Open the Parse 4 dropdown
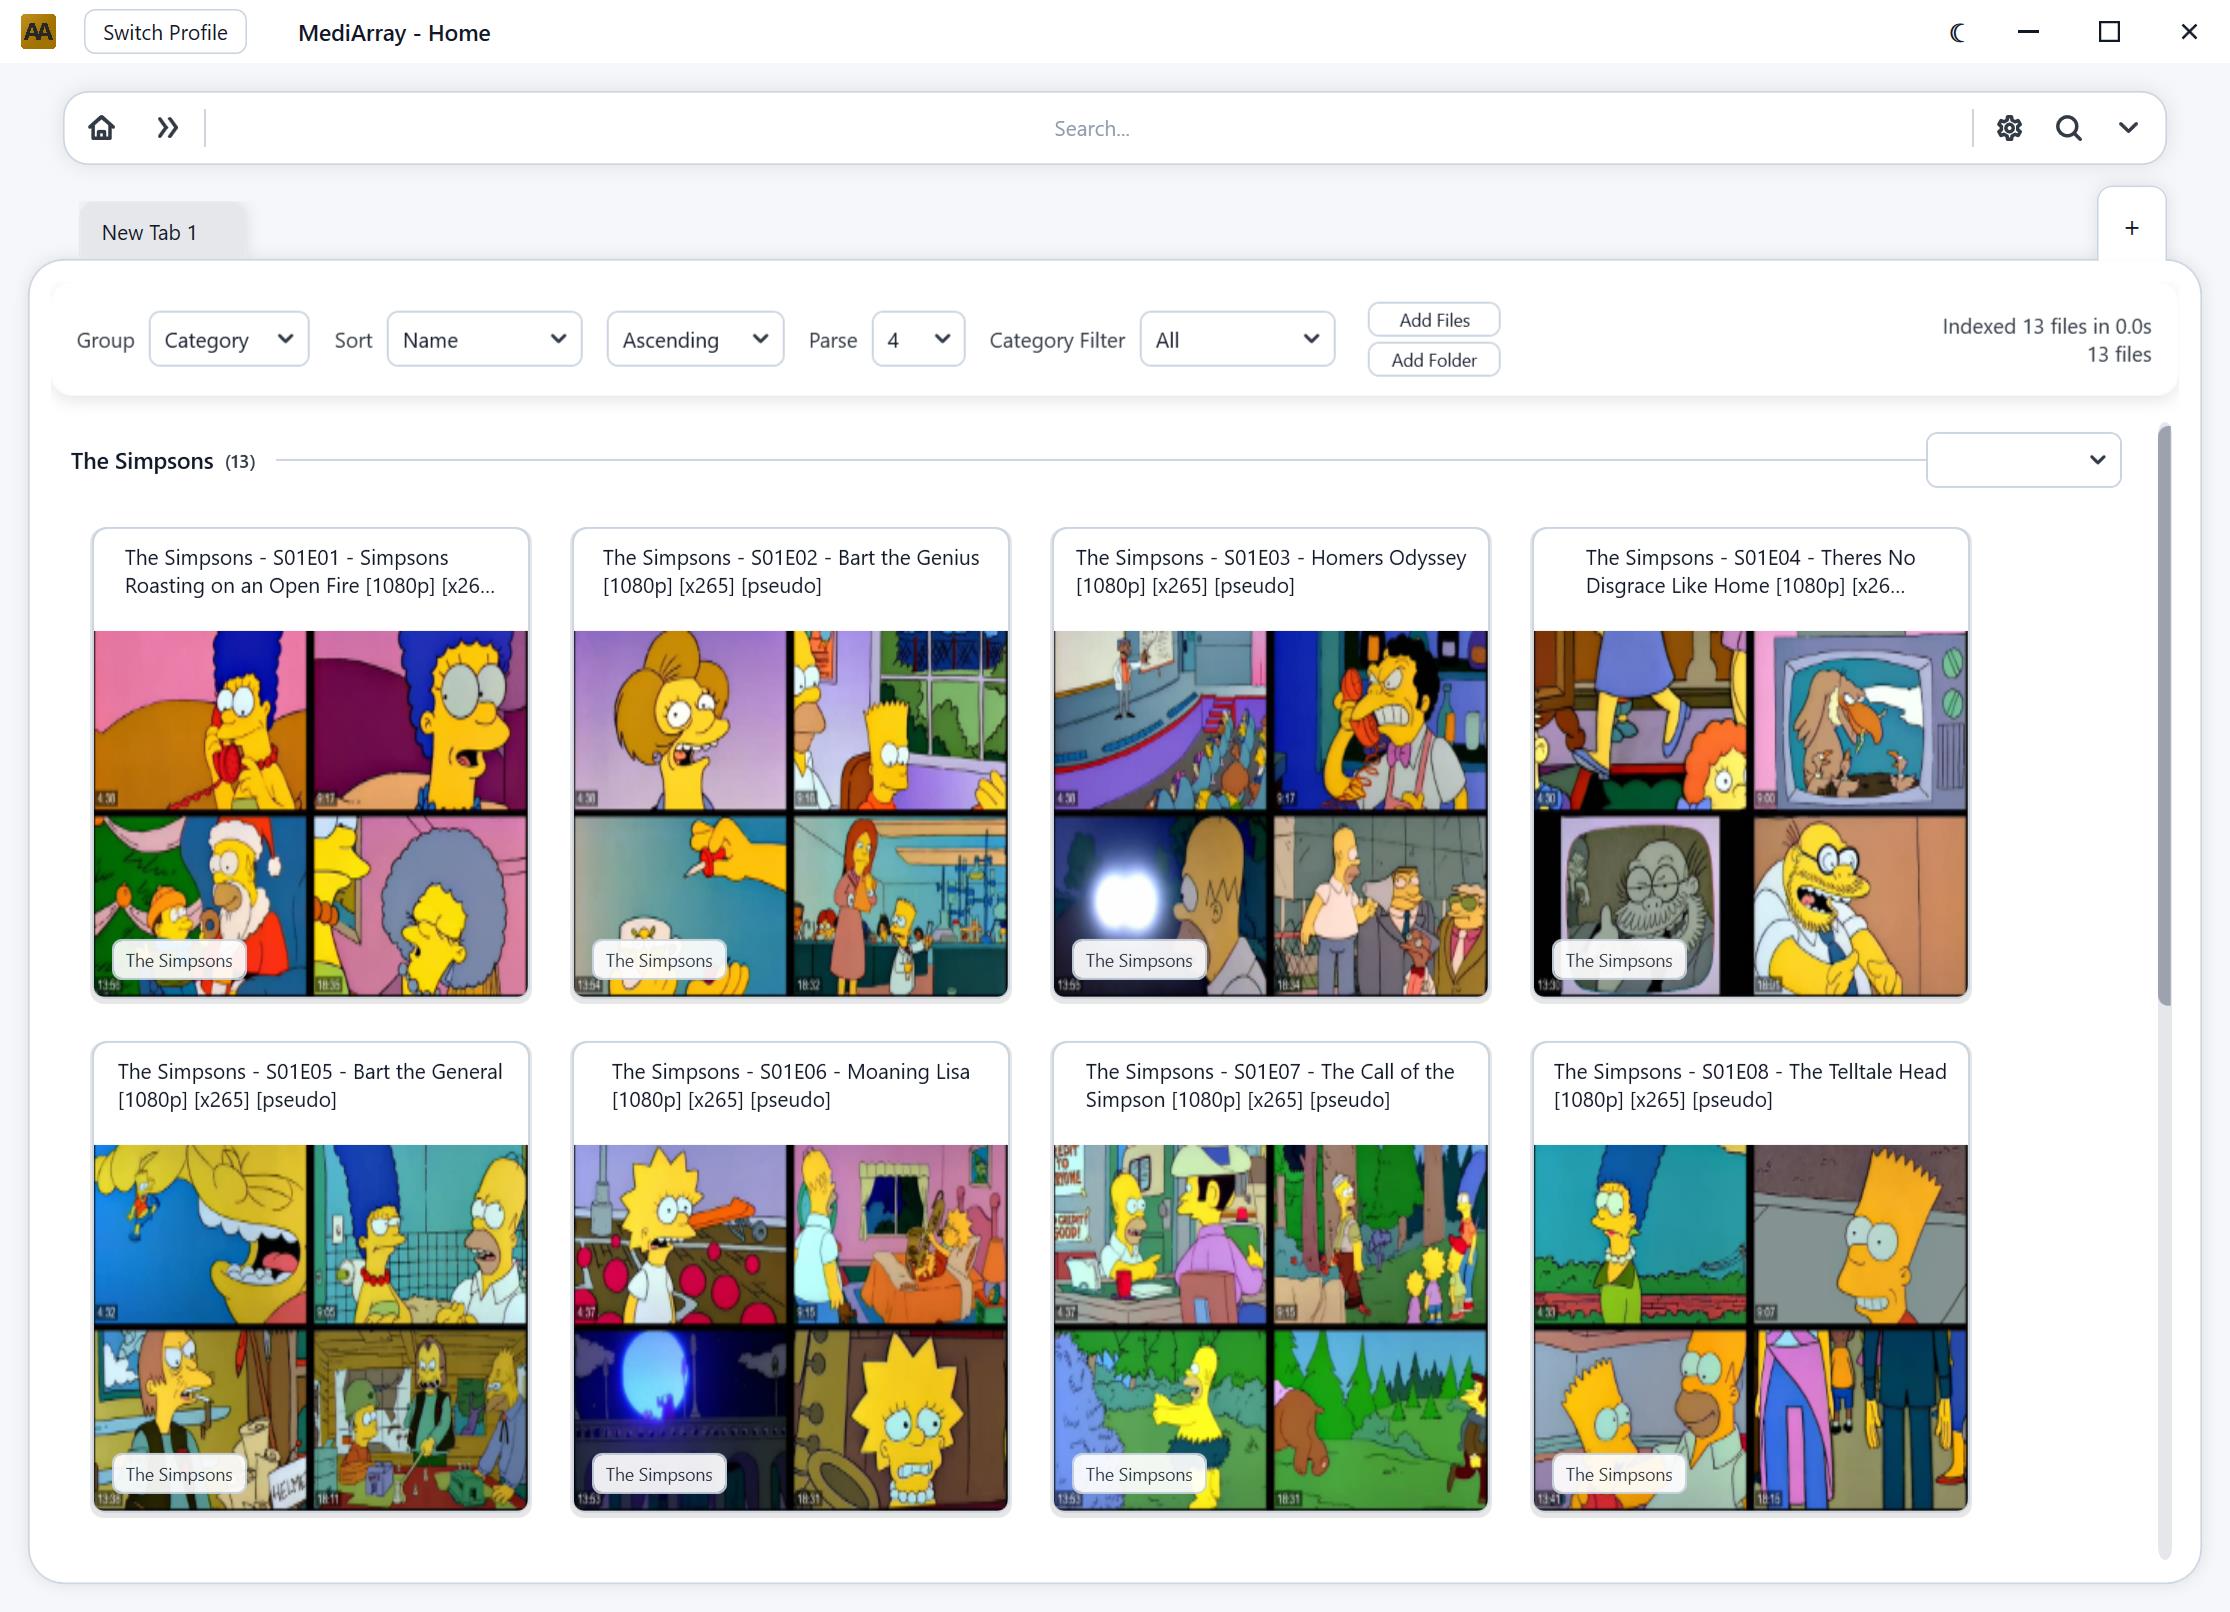Screen dimensions: 2230x1612 click(x=918, y=340)
